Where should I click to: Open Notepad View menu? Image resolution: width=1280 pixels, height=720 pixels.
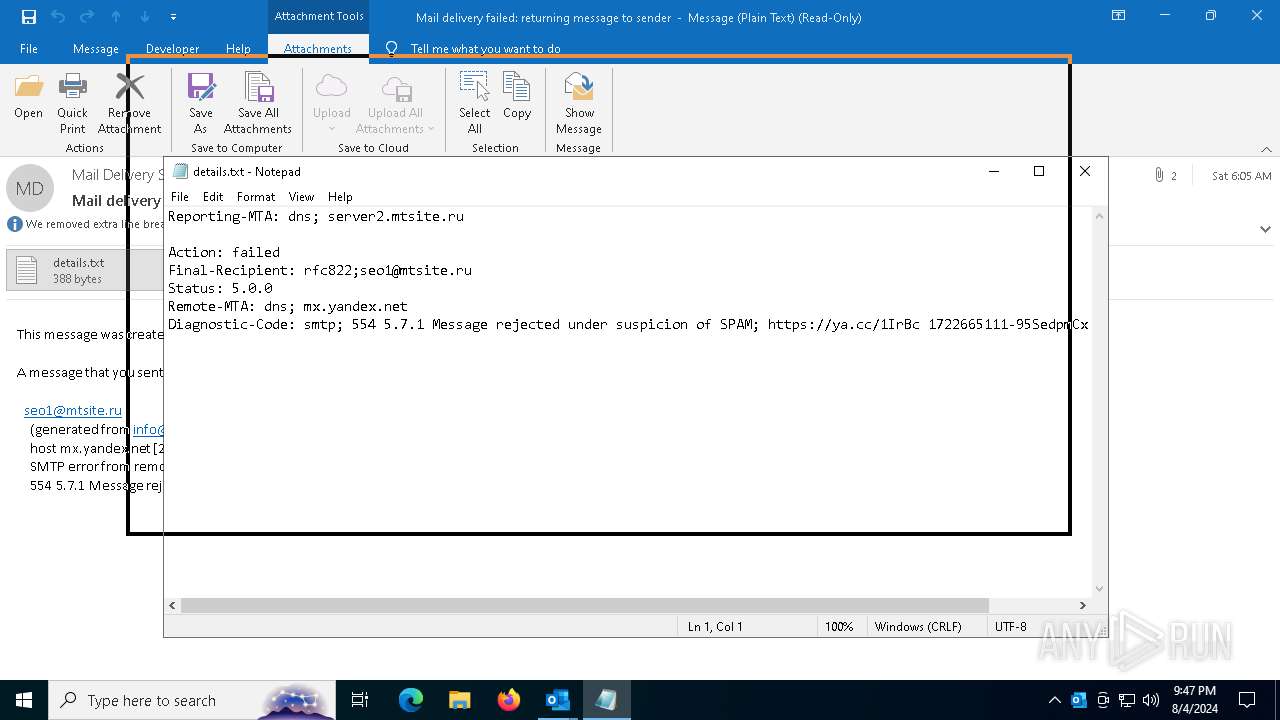(301, 197)
